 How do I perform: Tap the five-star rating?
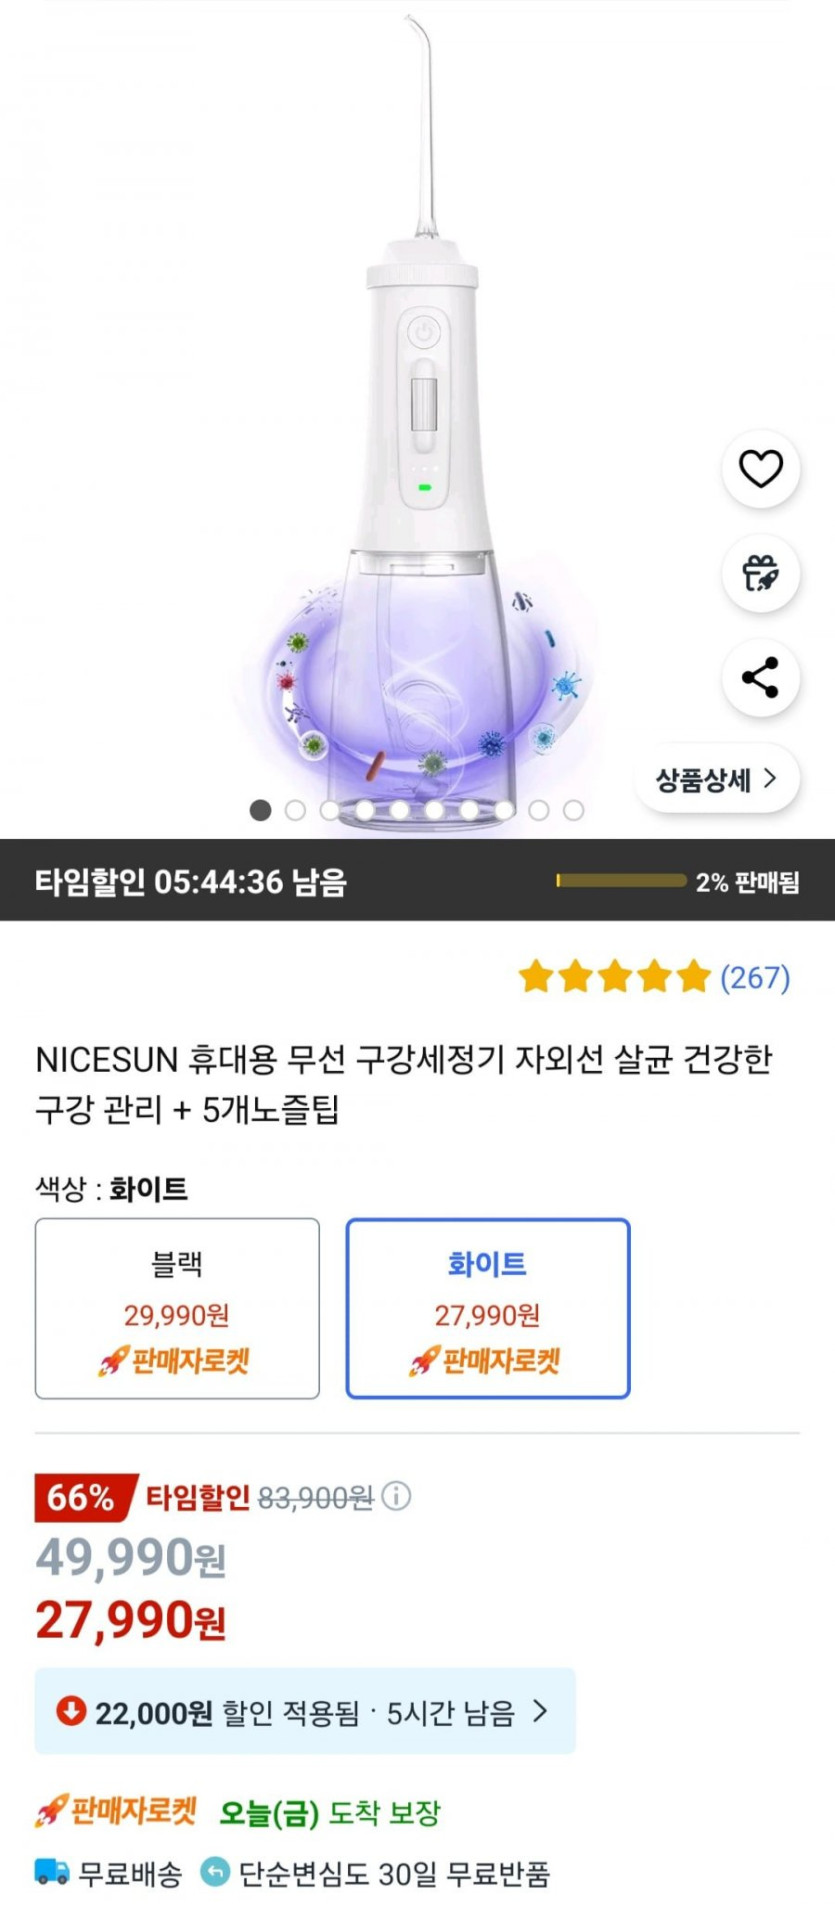pyautogui.click(x=614, y=977)
